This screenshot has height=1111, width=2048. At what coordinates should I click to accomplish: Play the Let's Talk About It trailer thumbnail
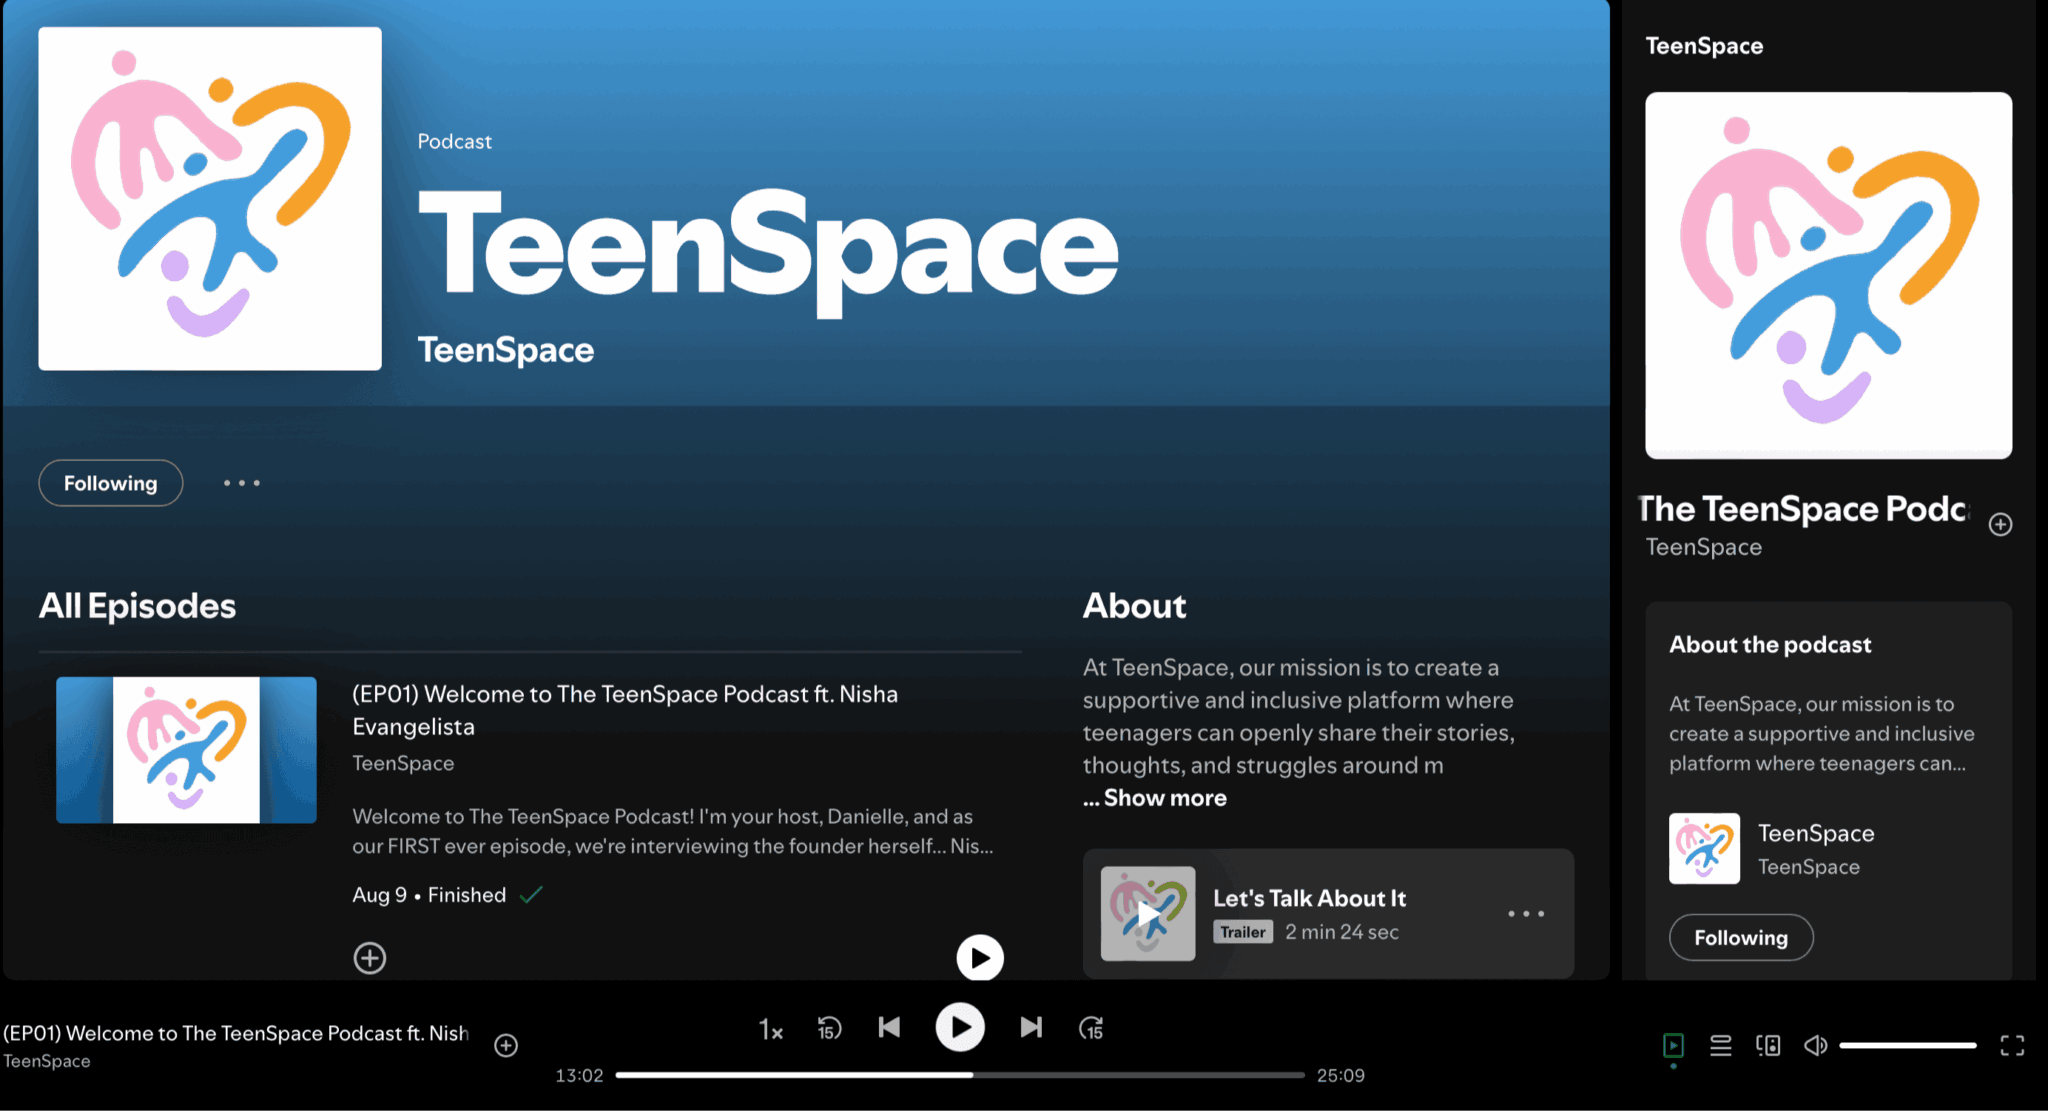pyautogui.click(x=1148, y=914)
